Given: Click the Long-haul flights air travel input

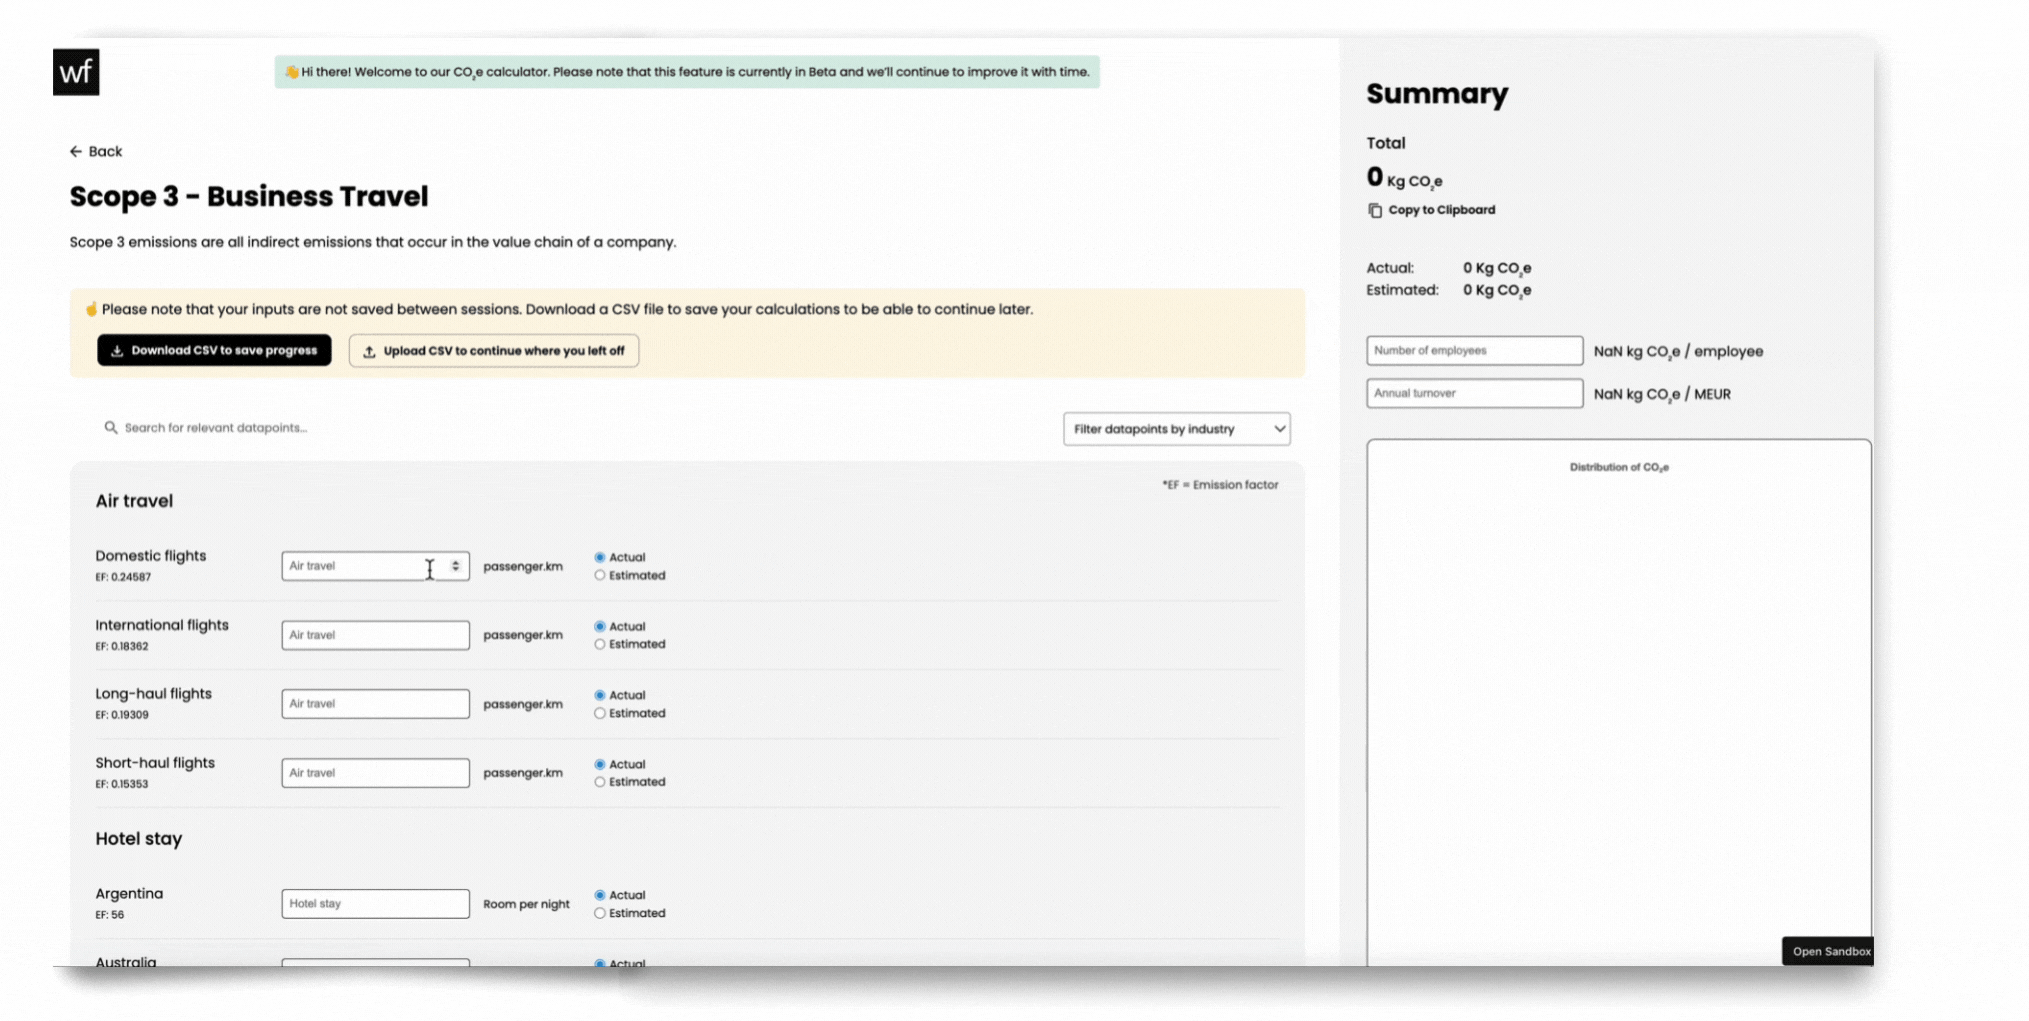Looking at the screenshot, I should (x=375, y=703).
